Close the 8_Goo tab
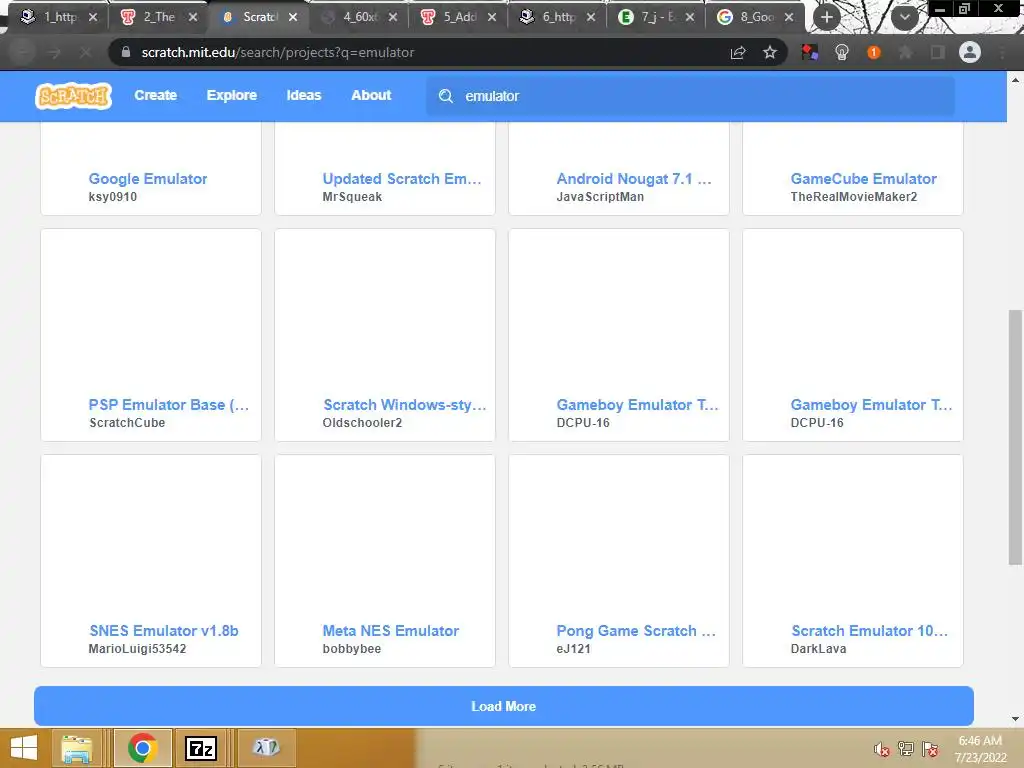 click(x=789, y=17)
